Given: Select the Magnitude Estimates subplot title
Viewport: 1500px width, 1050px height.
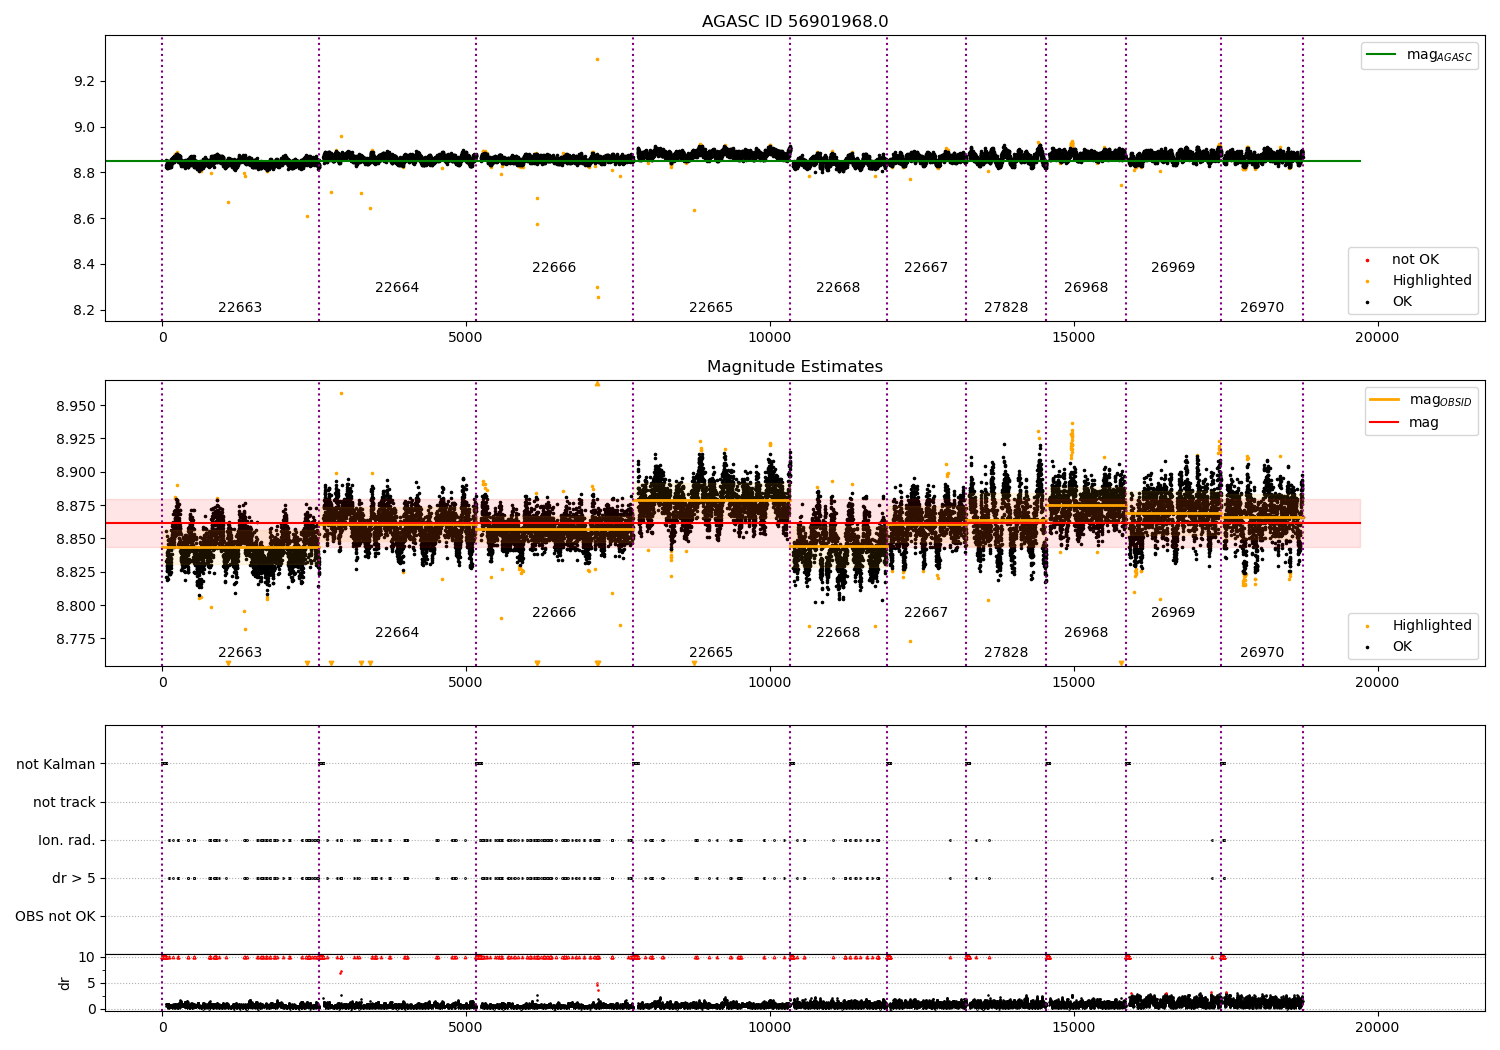Looking at the screenshot, I should pos(795,367).
